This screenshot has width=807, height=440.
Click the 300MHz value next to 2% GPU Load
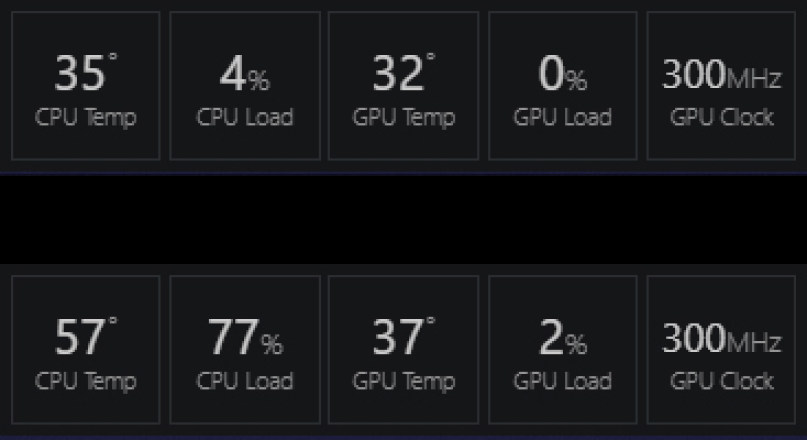click(x=721, y=338)
